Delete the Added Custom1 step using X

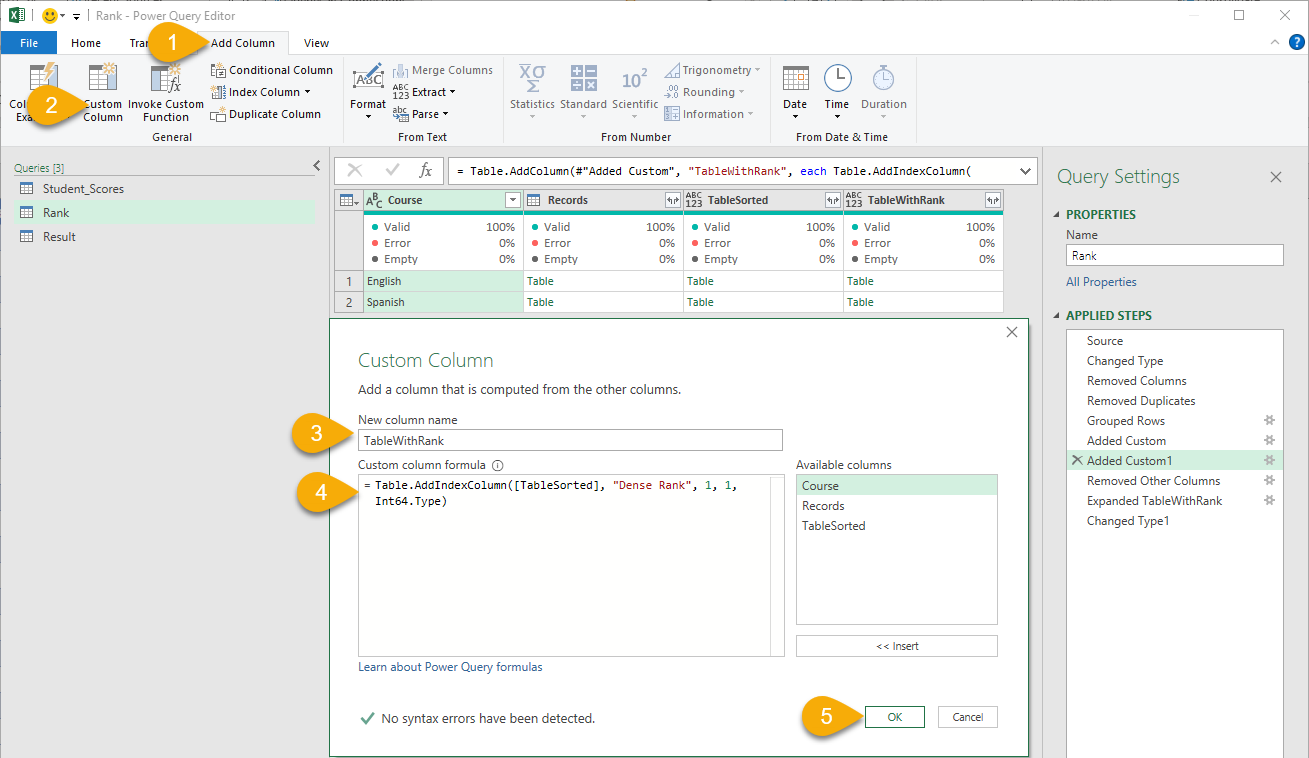1076,461
